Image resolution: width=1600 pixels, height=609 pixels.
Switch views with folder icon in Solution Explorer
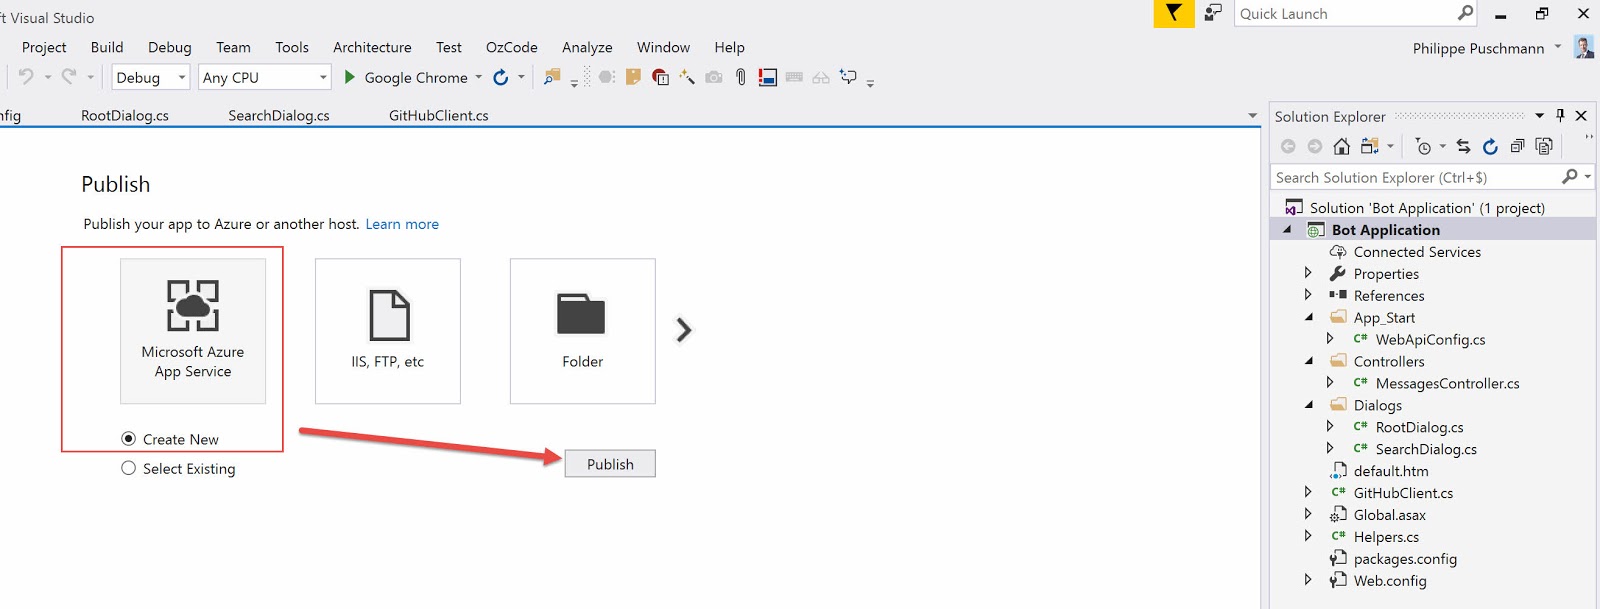(1370, 147)
